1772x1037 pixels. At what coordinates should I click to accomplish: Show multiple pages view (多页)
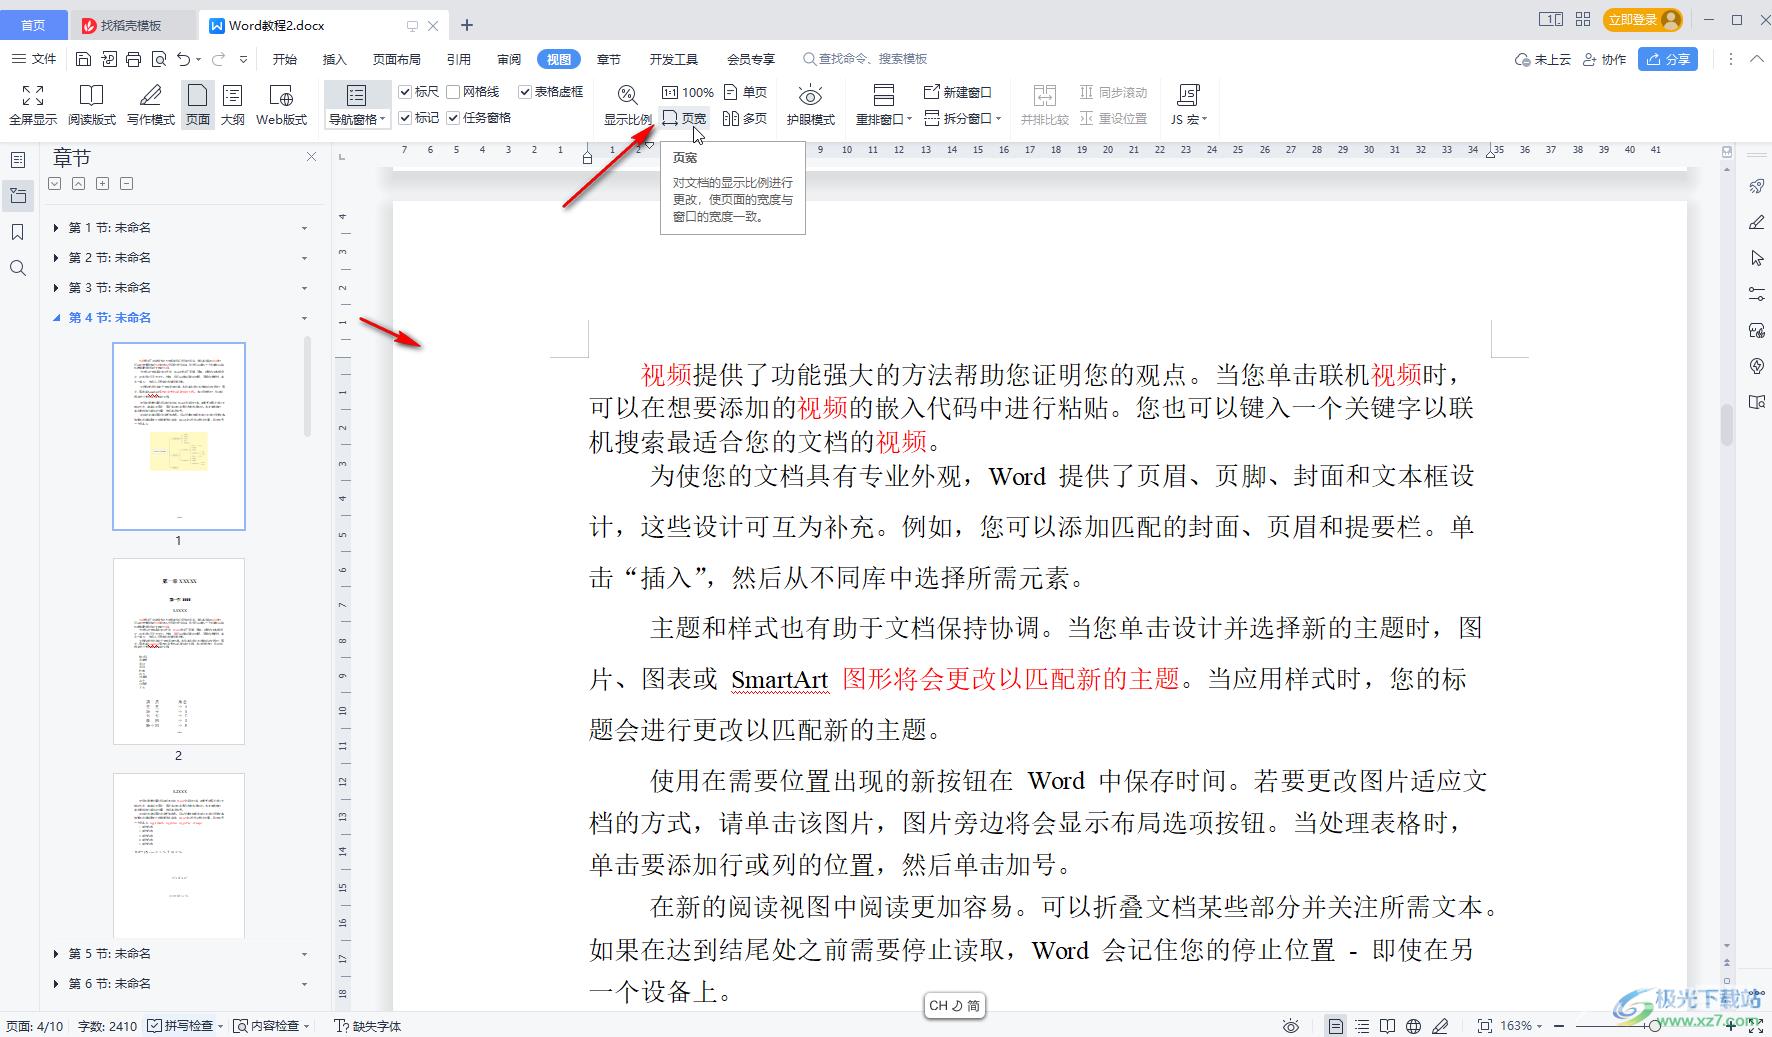point(746,118)
